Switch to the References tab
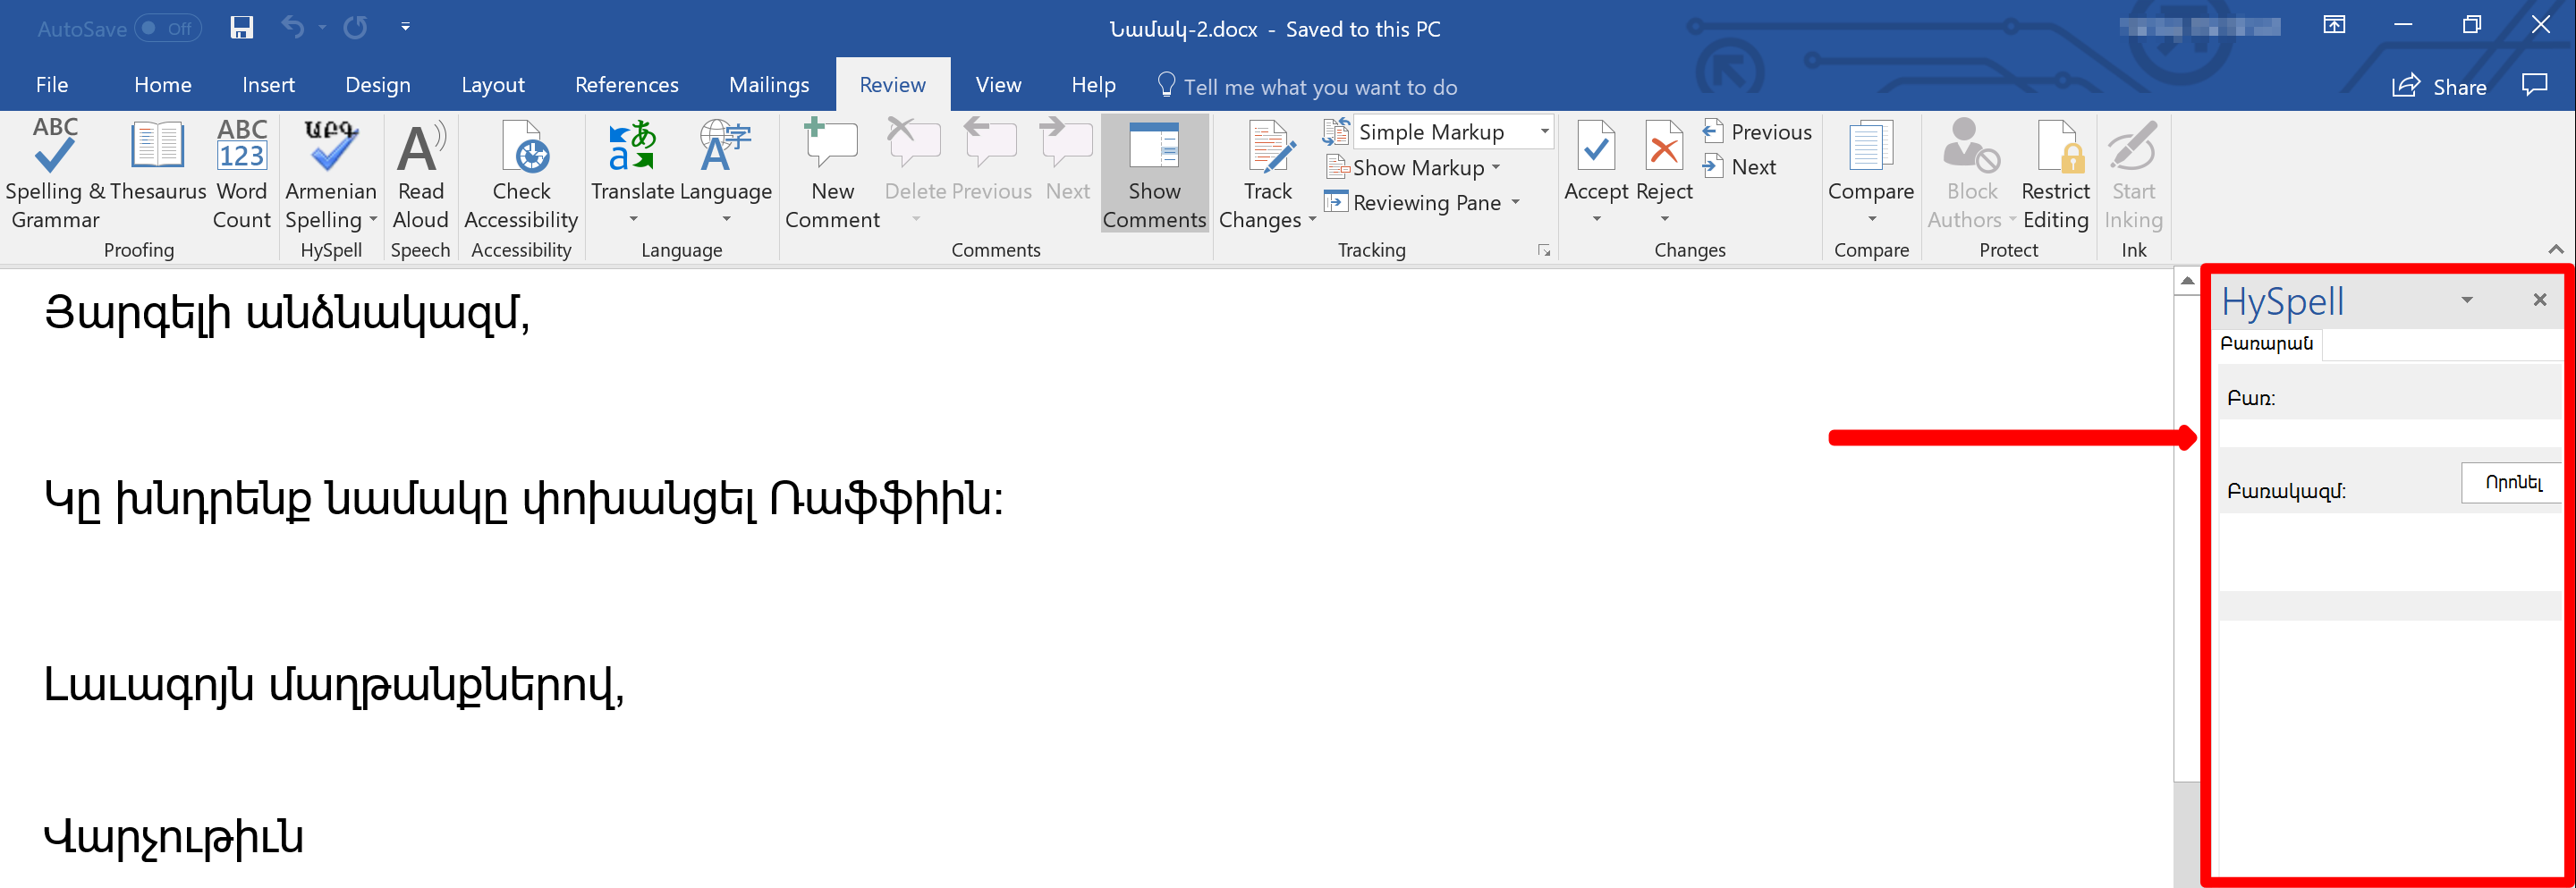The height and width of the screenshot is (888, 2576). (x=626, y=85)
